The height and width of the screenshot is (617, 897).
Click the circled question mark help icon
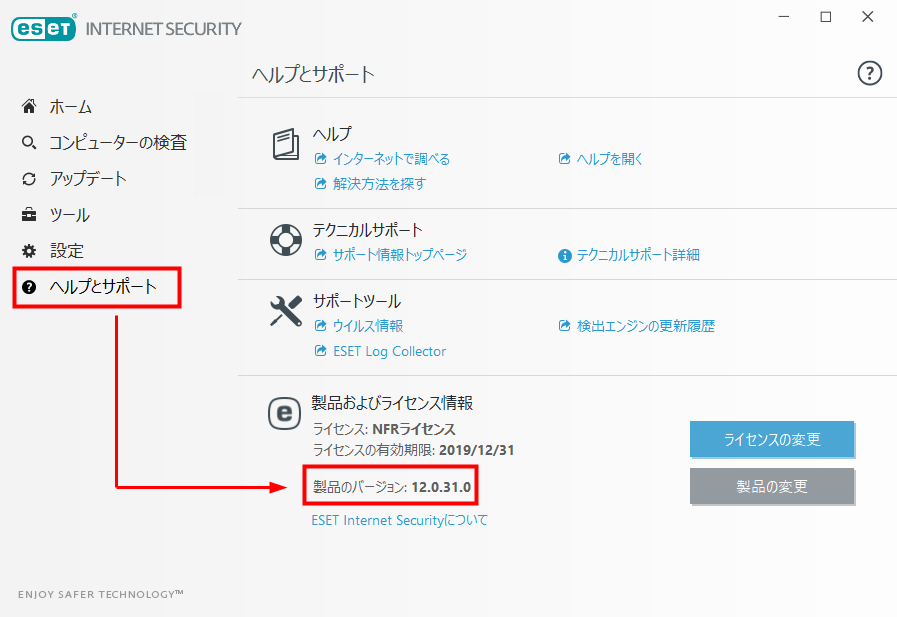pos(870,73)
